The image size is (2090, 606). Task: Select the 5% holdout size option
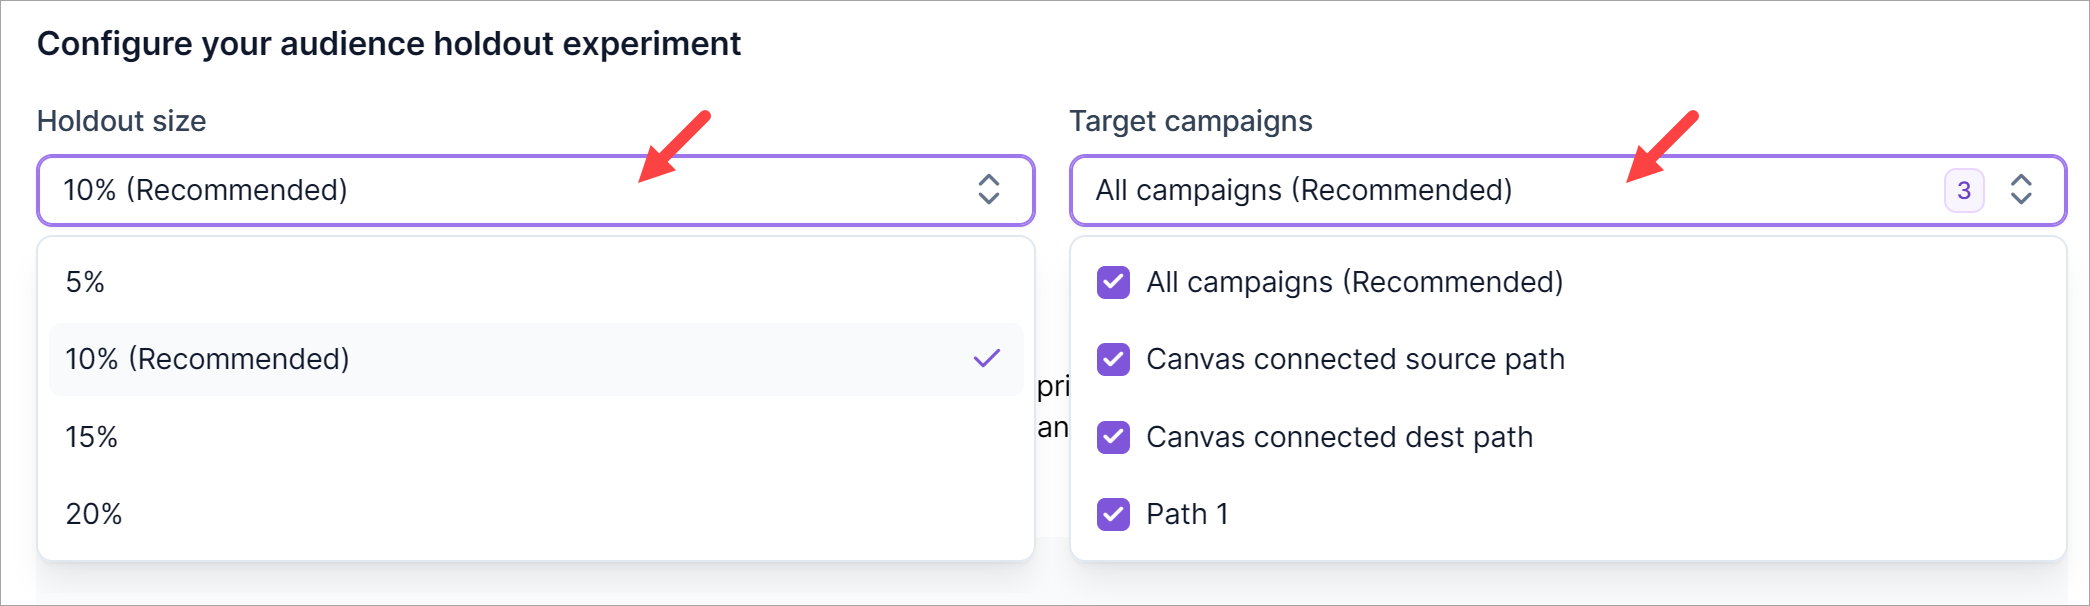coord(85,282)
